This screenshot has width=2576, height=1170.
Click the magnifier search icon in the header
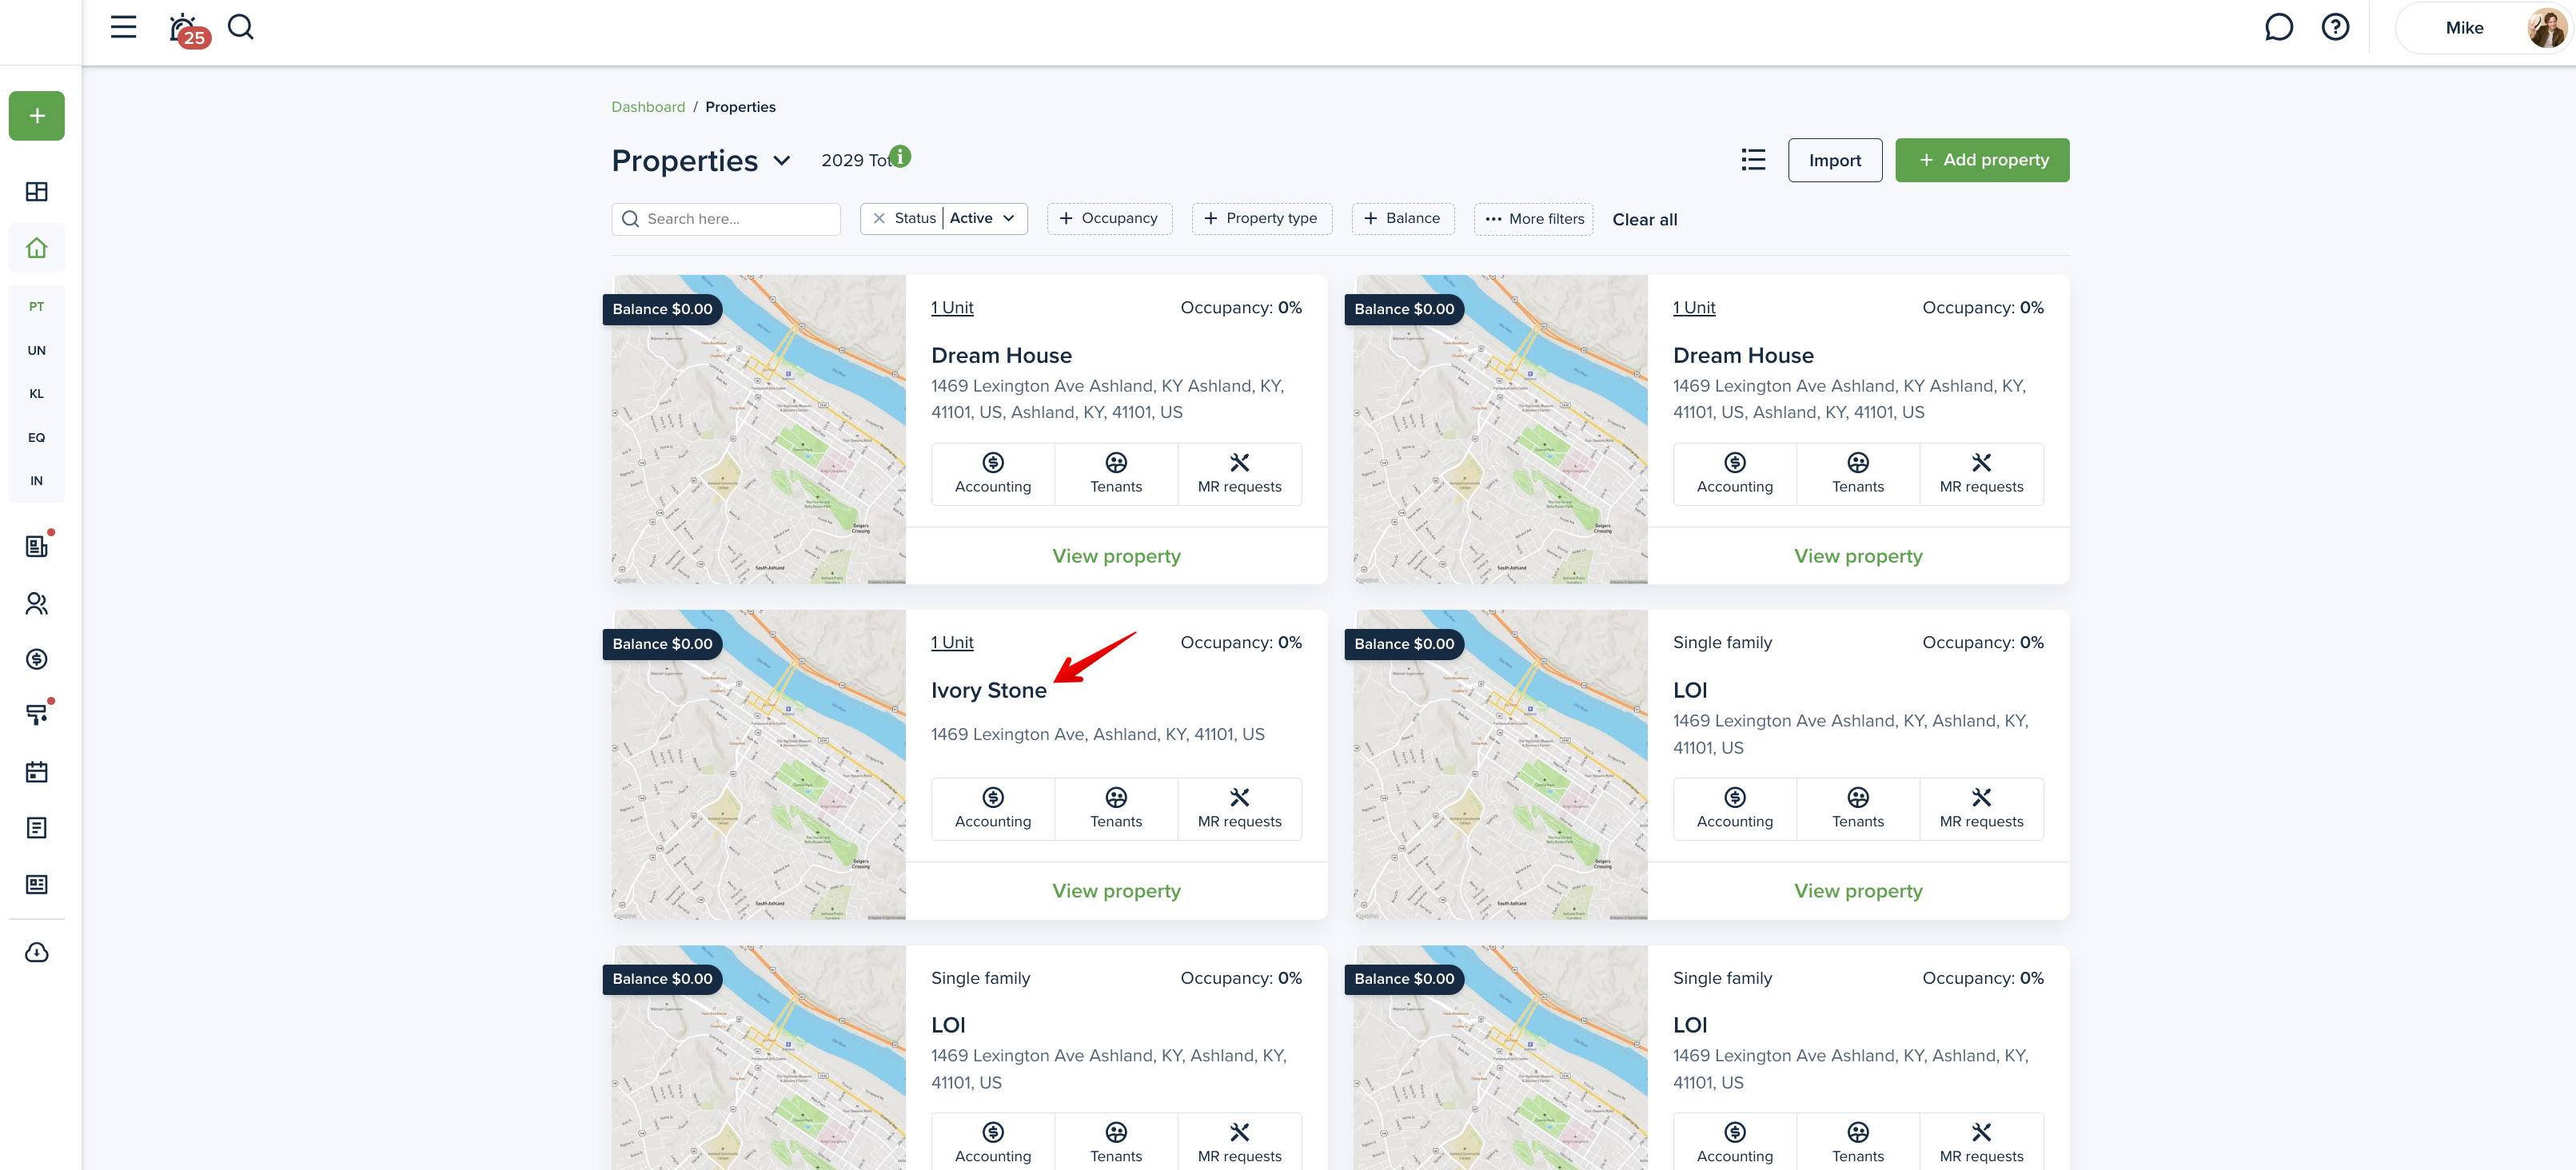pyautogui.click(x=241, y=27)
